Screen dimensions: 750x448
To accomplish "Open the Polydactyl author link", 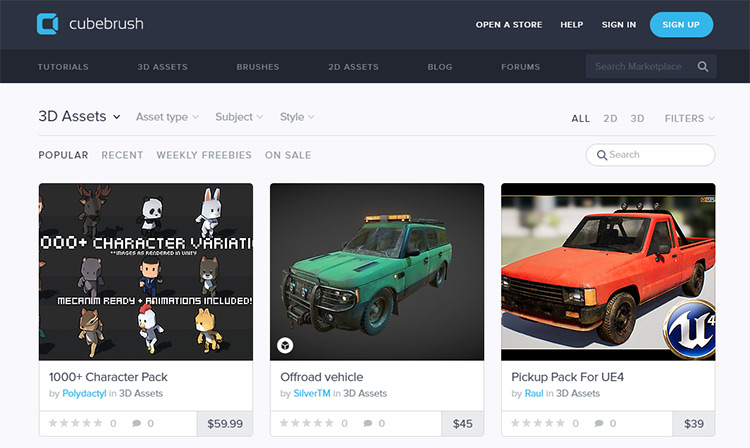I will click(x=84, y=393).
